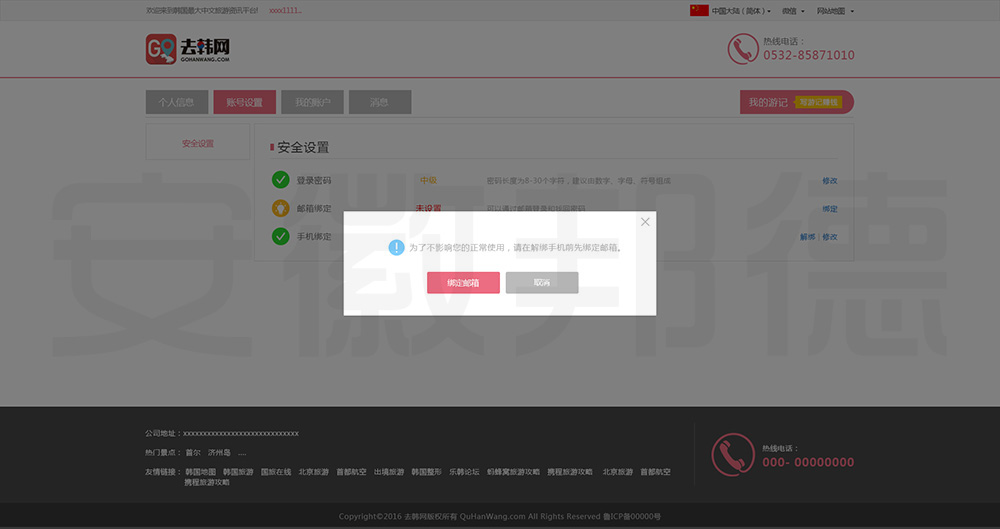Close the dialog with the X icon
The width and height of the screenshot is (1000, 529).
645,222
